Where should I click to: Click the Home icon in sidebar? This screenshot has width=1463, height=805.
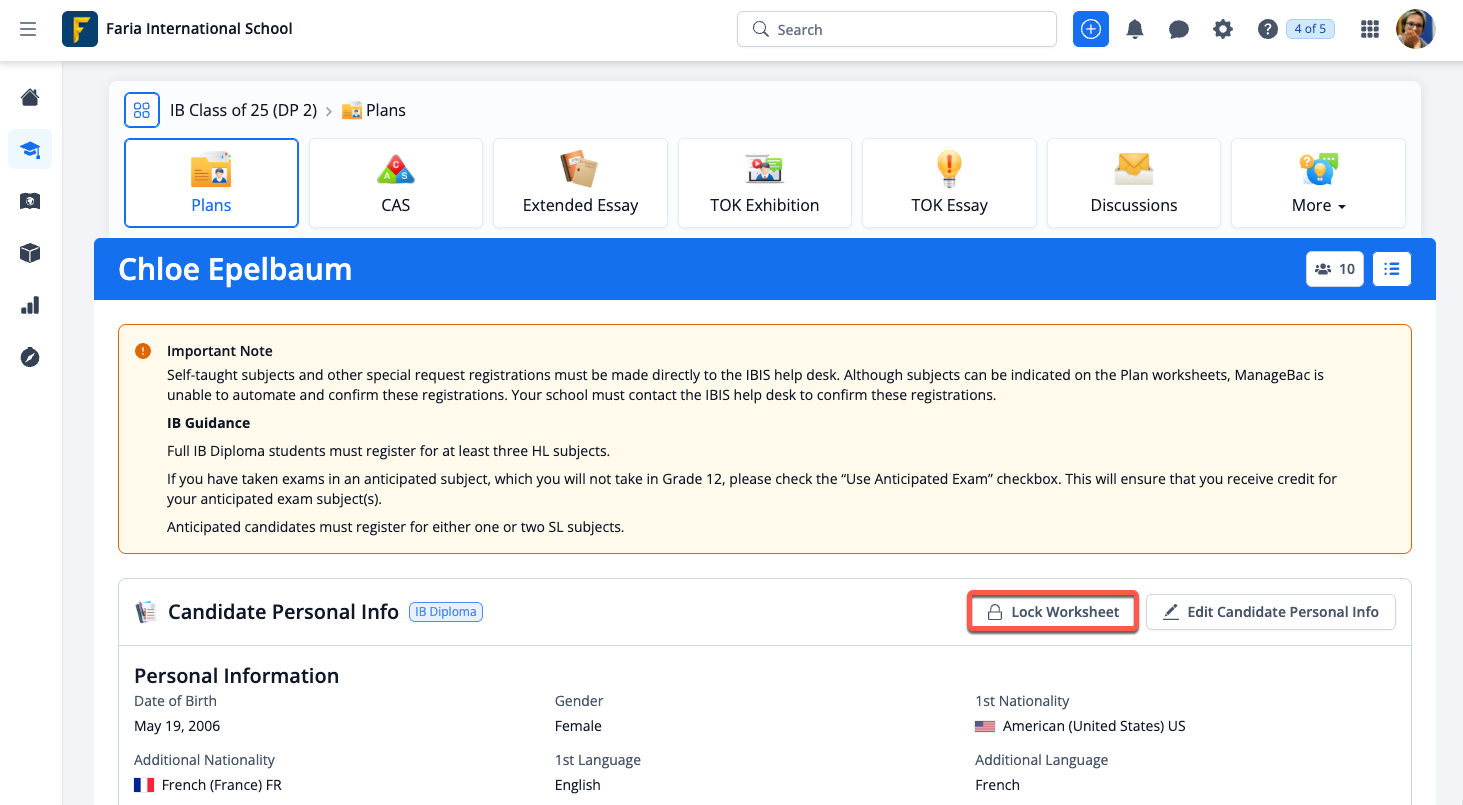pos(30,97)
